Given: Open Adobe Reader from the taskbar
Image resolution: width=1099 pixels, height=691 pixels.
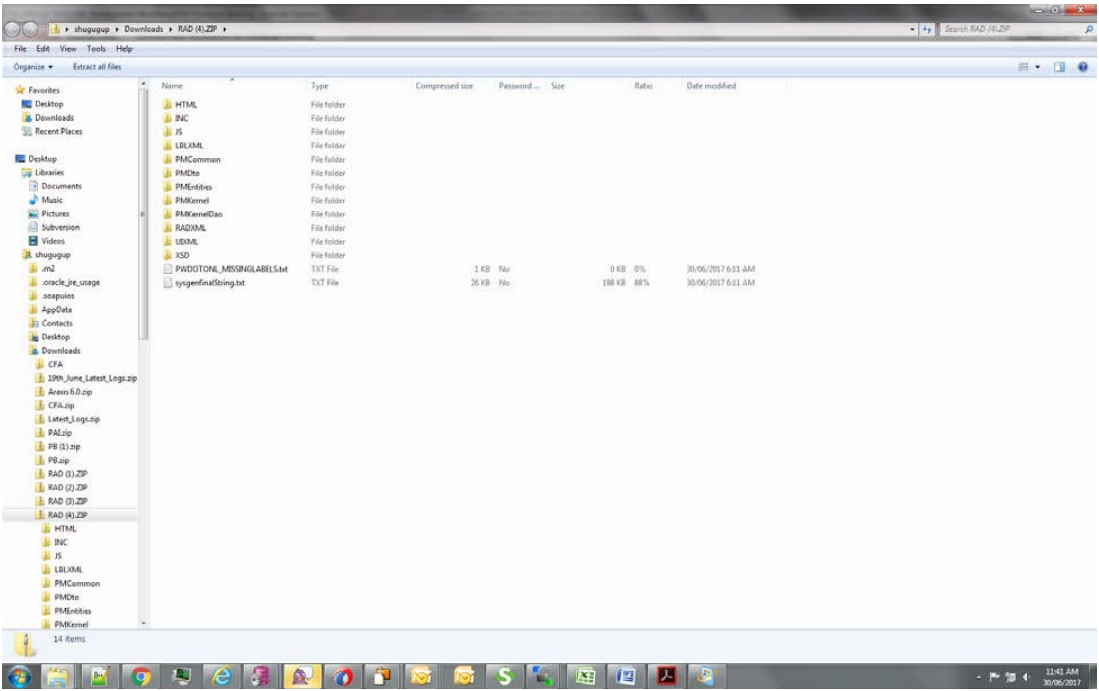Looking at the screenshot, I should point(666,676).
